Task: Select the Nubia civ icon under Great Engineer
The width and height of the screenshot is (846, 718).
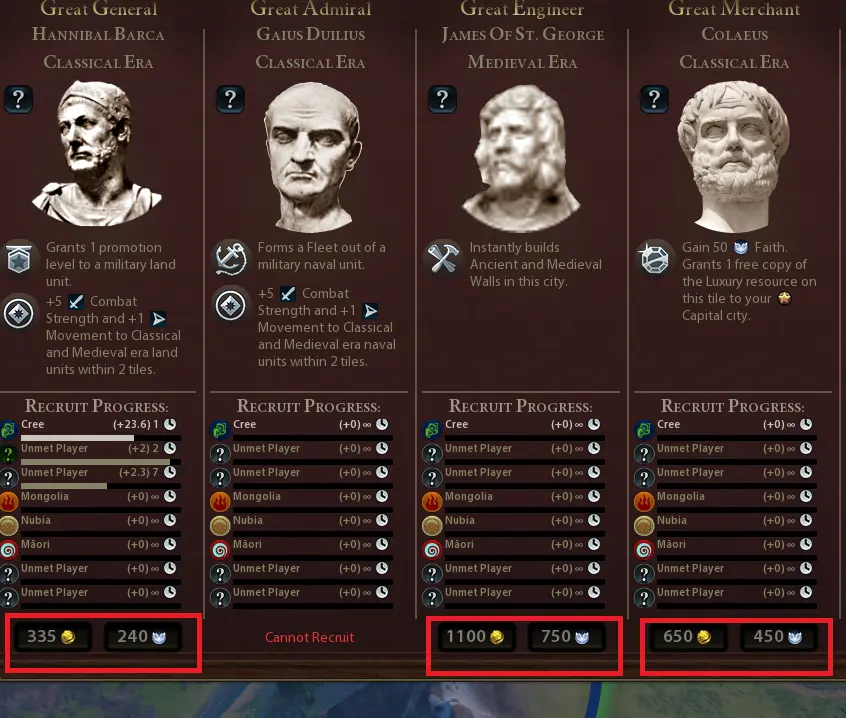Action: coord(432,525)
